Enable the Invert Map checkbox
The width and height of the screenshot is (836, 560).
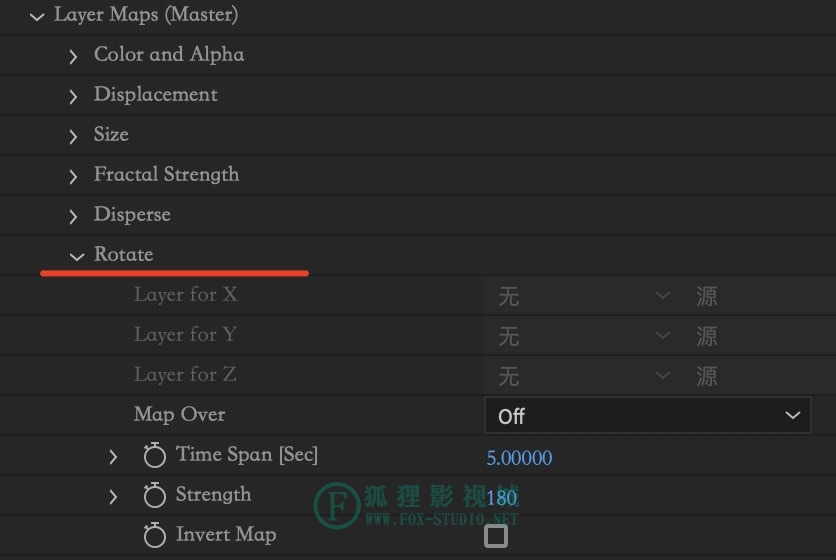[x=496, y=536]
